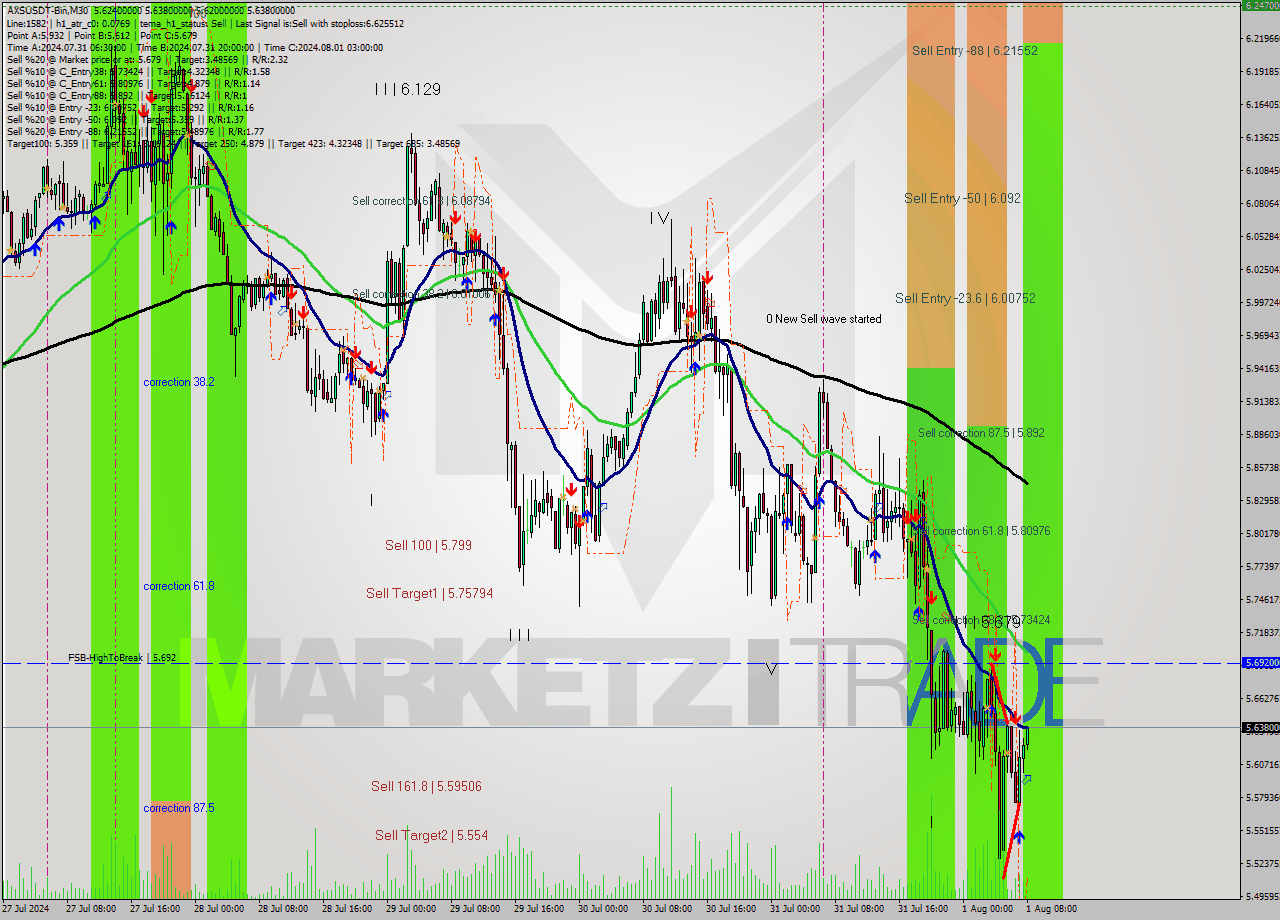Click the '30 Jul 08:00' time axis label
This screenshot has height=920, width=1280.
pyautogui.click(x=666, y=909)
